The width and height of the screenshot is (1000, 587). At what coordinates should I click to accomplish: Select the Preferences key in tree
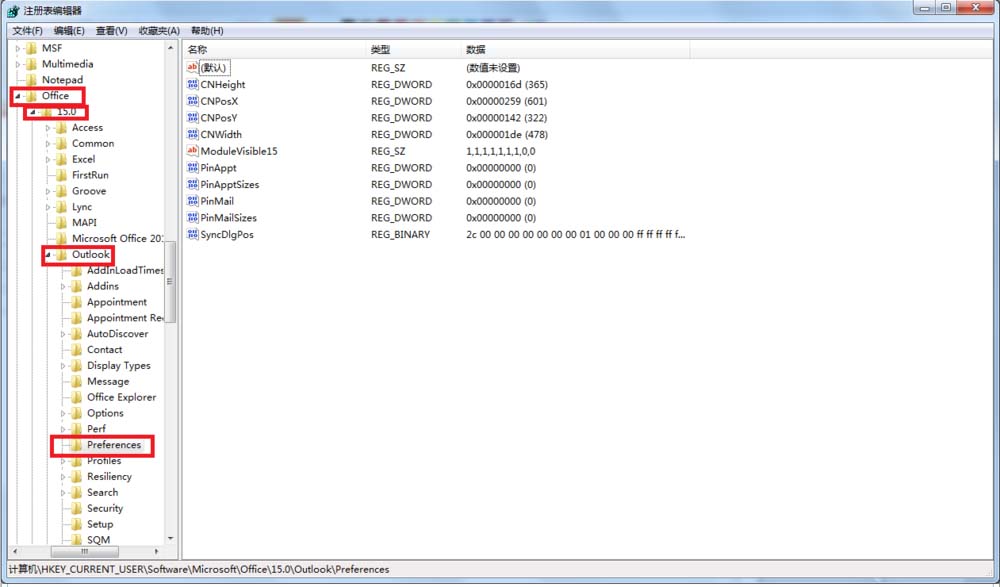(x=113, y=445)
